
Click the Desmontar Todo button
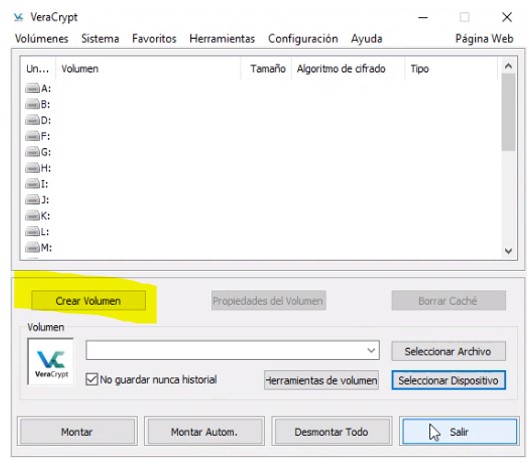[331, 431]
